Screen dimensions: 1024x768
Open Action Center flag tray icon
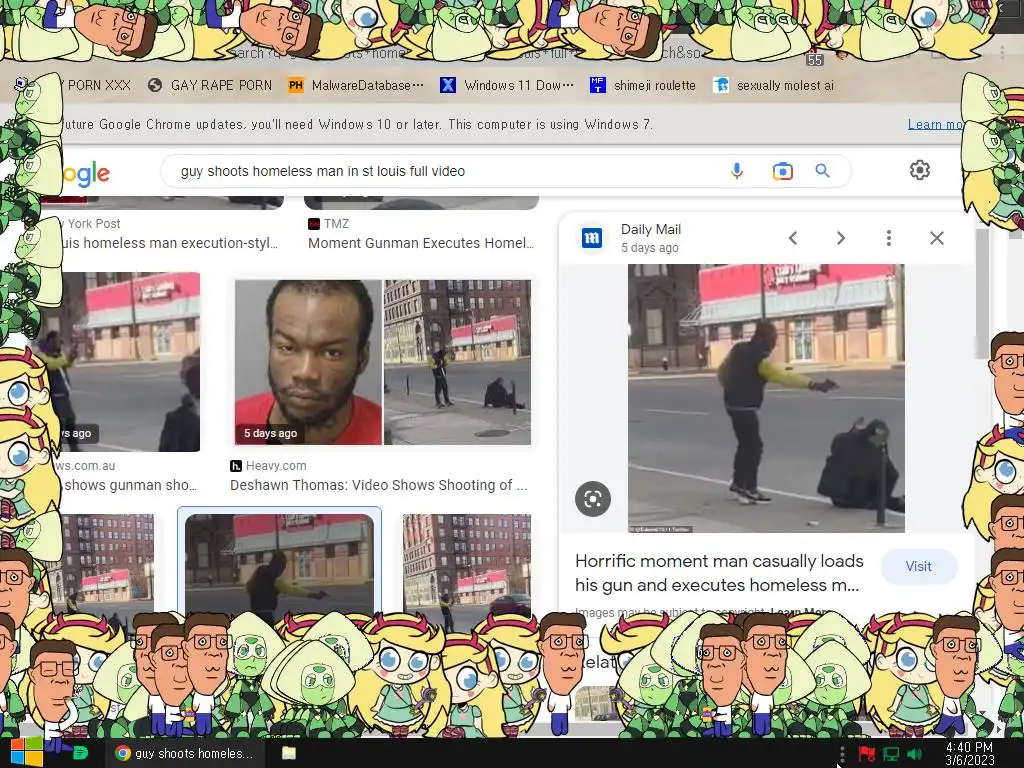click(867, 754)
